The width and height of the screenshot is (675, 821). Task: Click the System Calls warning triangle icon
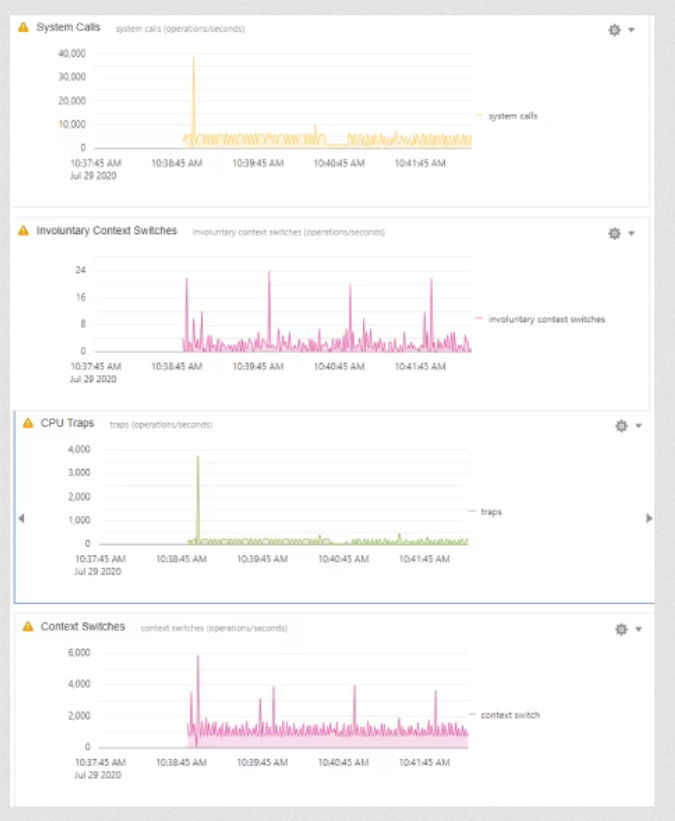24,27
